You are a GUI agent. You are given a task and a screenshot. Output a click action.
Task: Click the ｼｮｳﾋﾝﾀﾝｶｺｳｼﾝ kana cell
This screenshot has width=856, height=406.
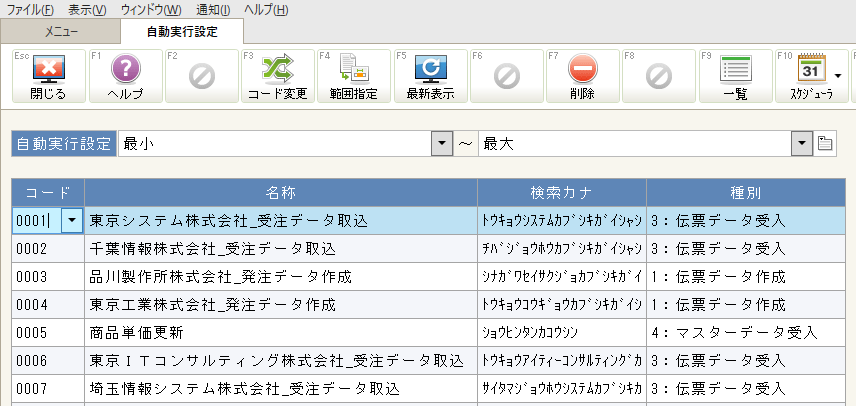[x=562, y=332]
